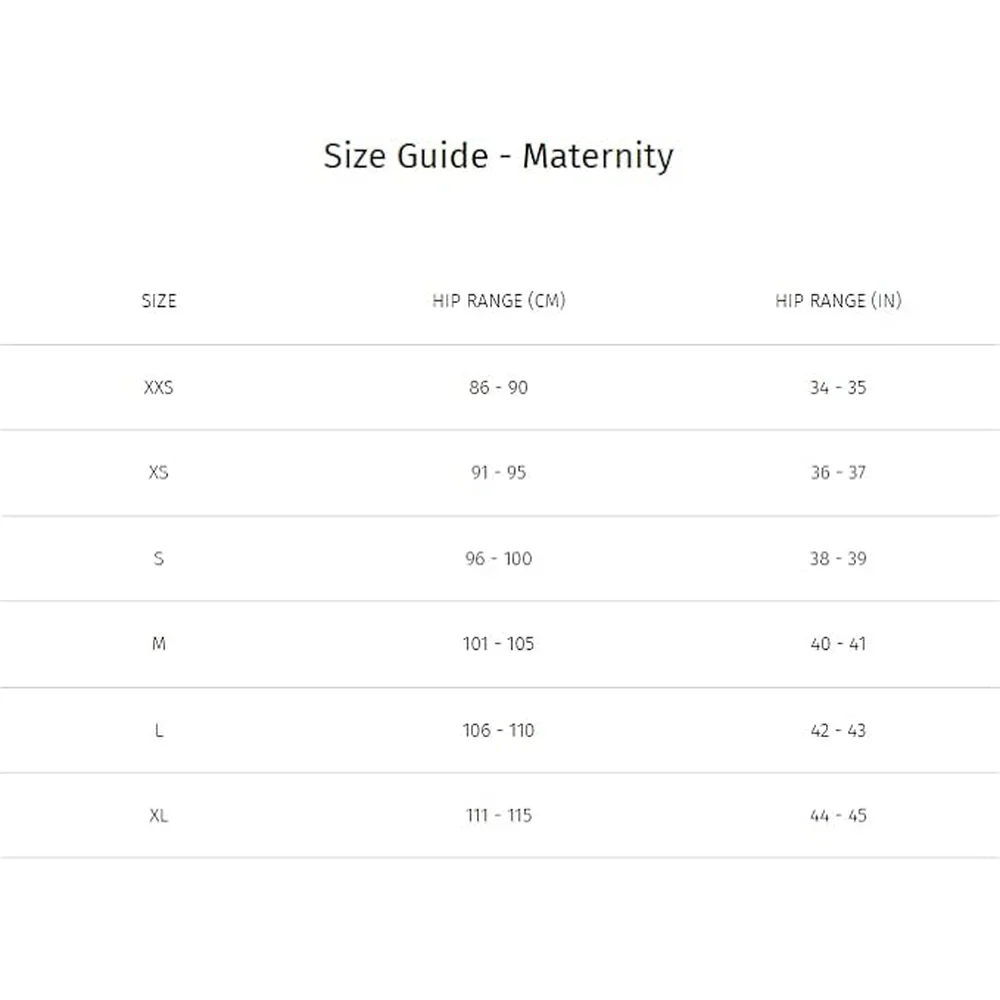Viewport: 1000px width, 1000px height.
Task: Click the M size row label
Action: pos(159,644)
